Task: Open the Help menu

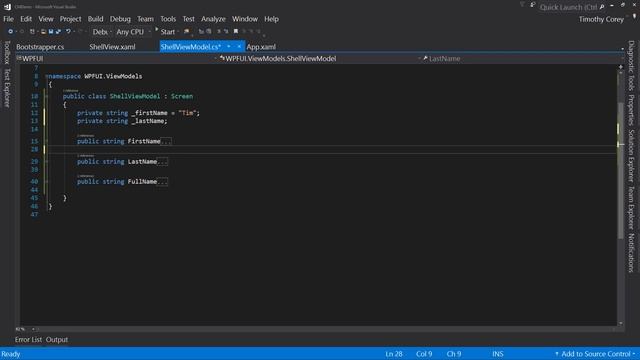Action: pos(271,19)
